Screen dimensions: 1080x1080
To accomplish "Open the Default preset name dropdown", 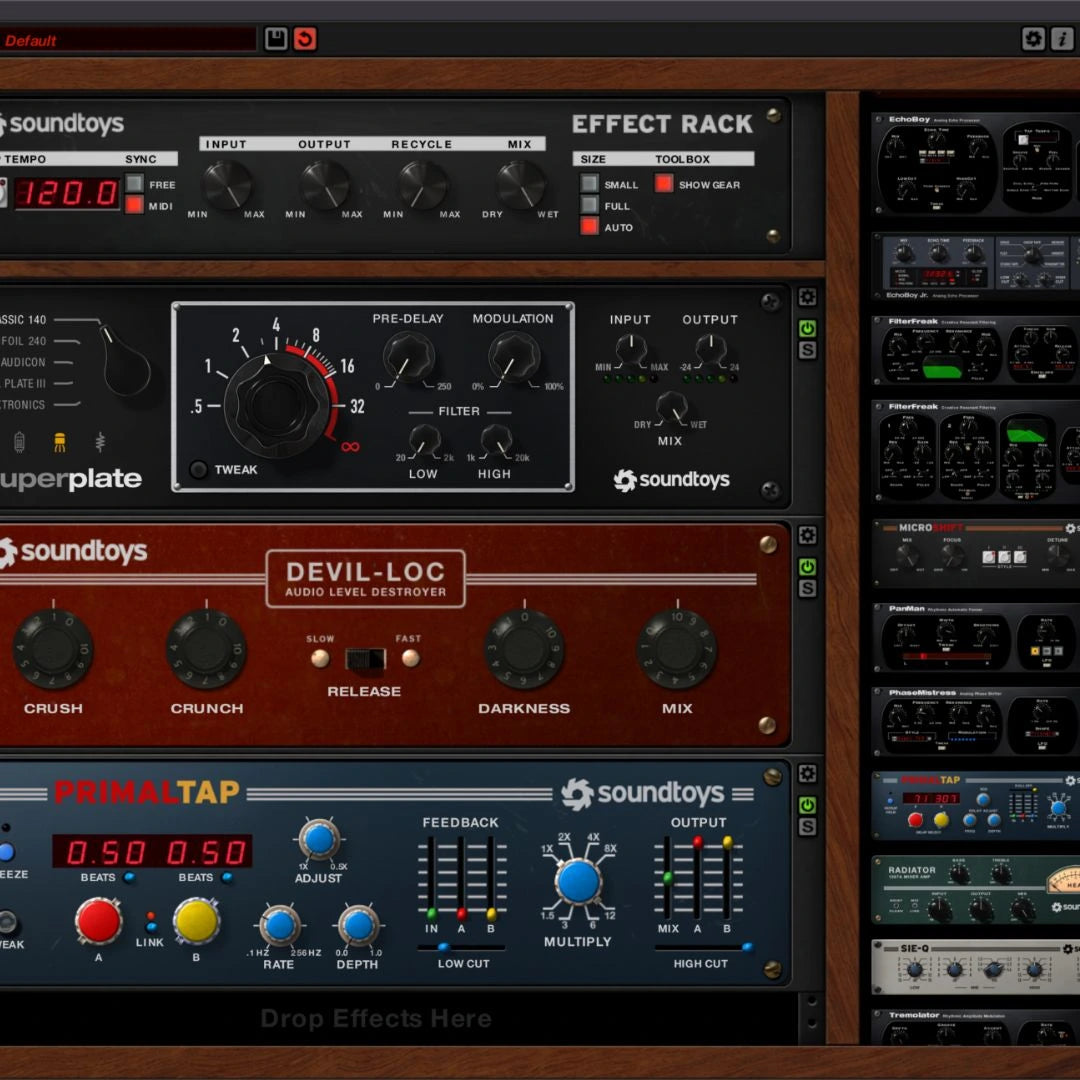I will 128,40.
